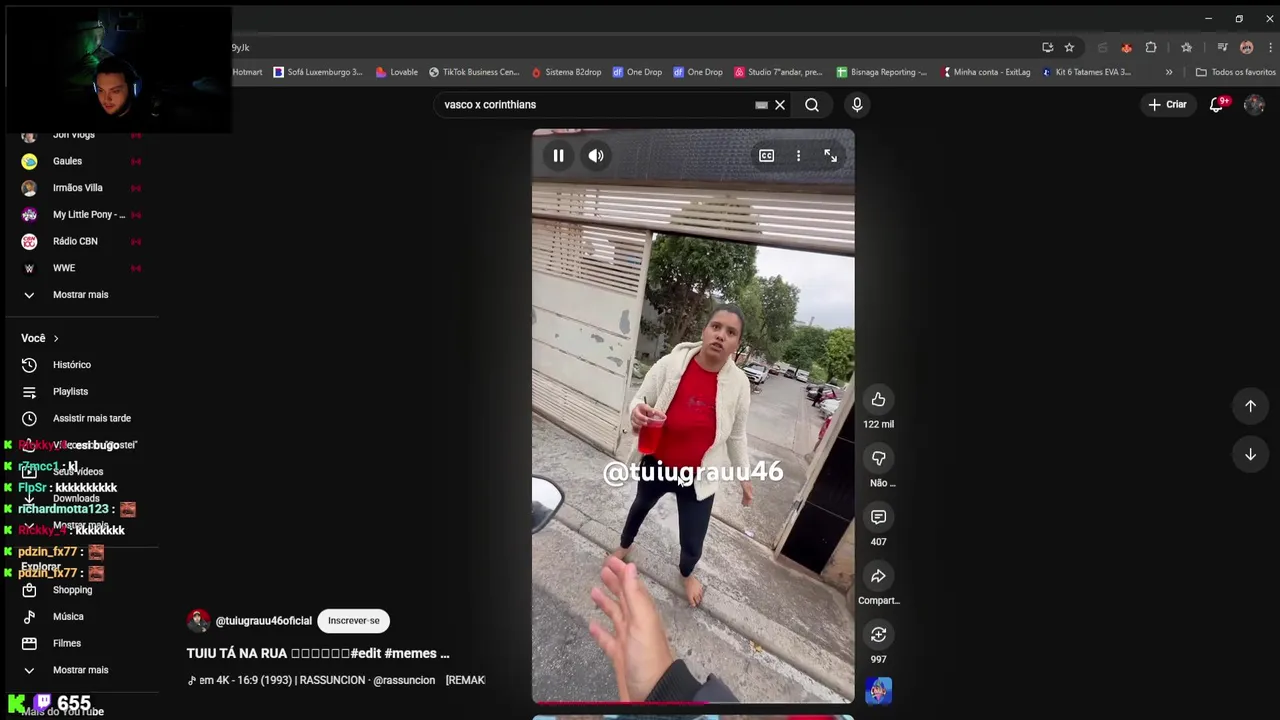Go to the next Short arrow

pyautogui.click(x=1250, y=455)
